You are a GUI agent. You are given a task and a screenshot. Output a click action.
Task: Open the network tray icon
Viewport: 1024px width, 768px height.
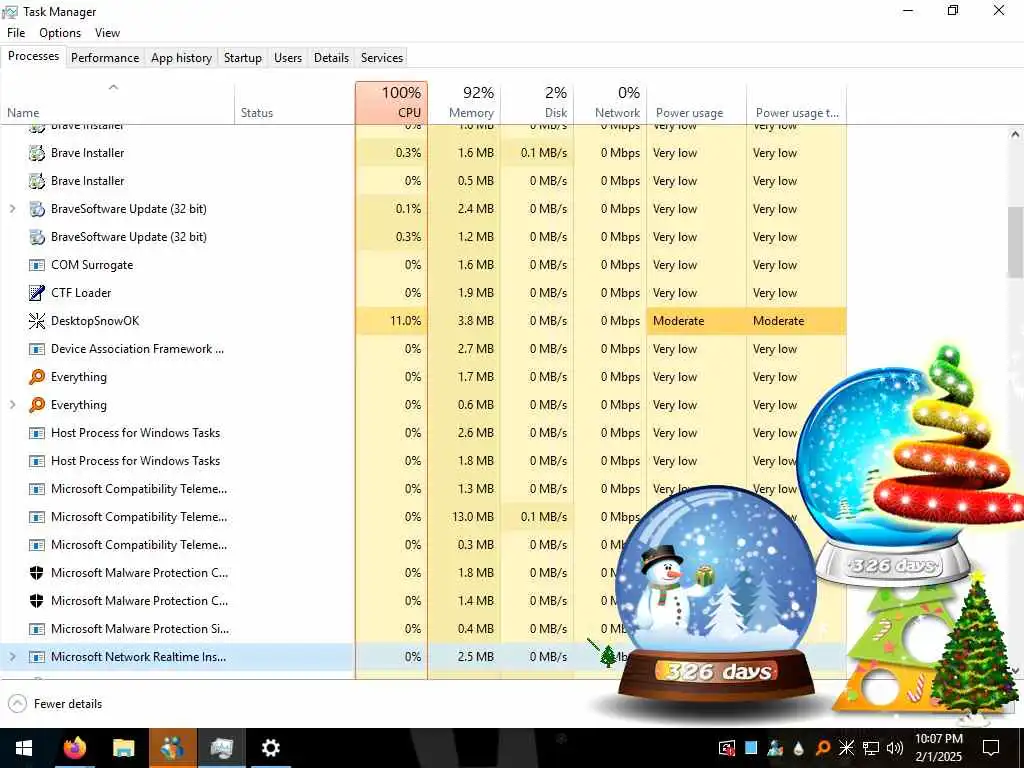871,748
